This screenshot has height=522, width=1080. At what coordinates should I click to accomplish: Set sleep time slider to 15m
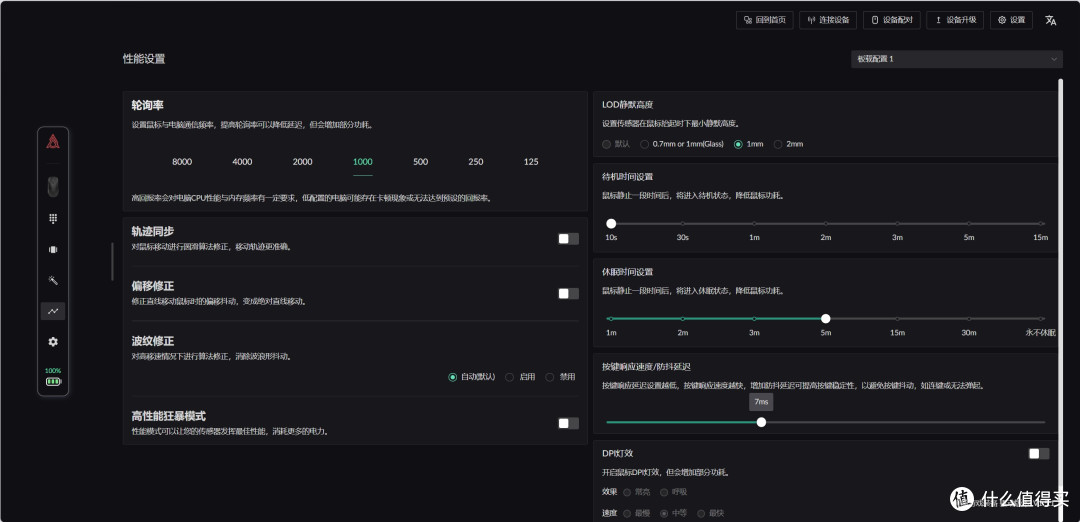click(897, 319)
